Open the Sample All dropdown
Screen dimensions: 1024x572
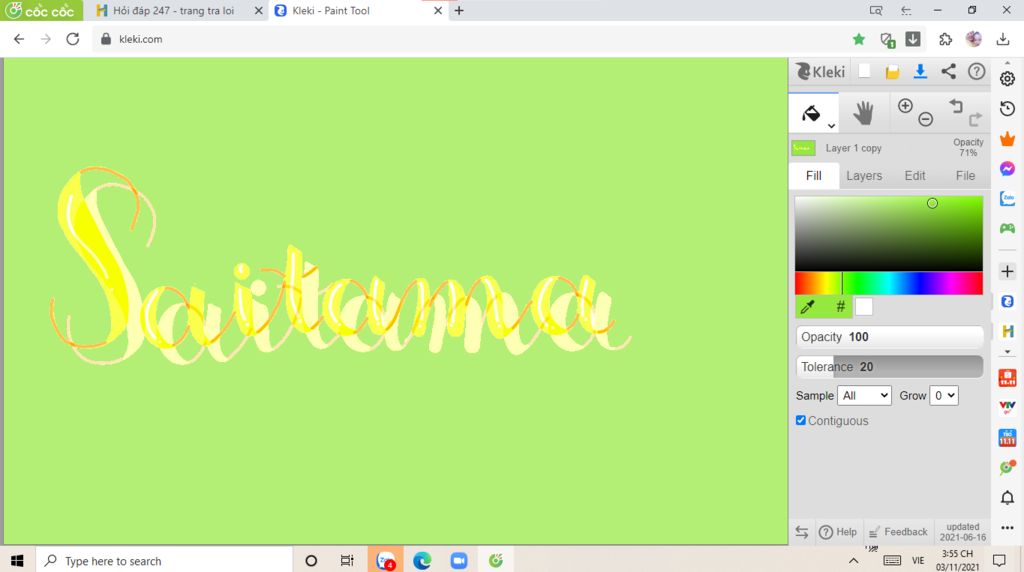tap(864, 396)
